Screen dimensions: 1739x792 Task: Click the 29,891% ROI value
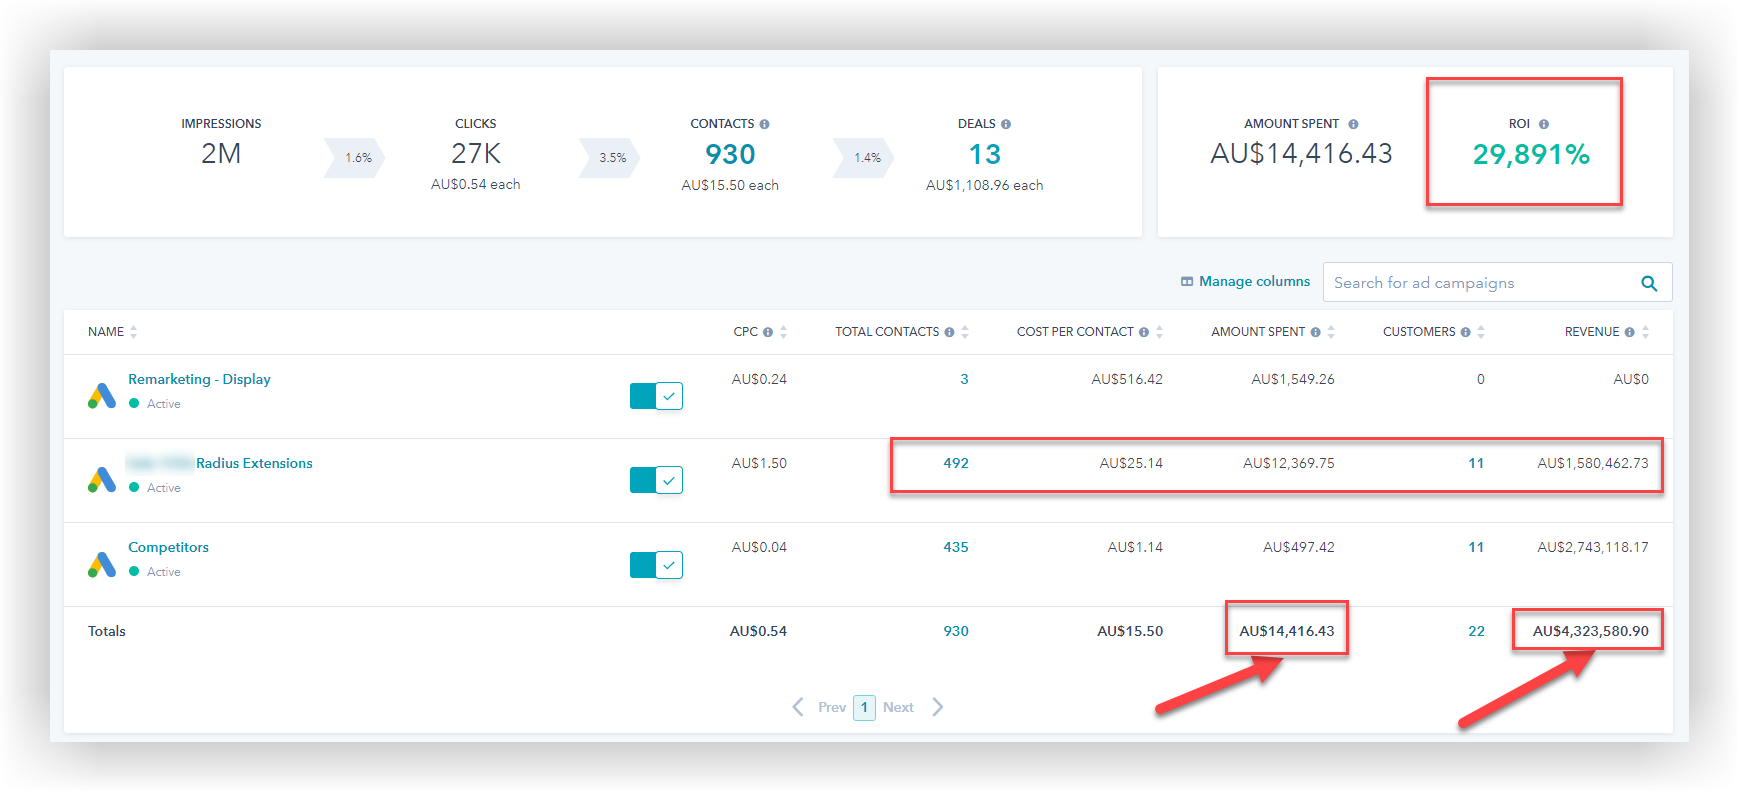(1531, 154)
